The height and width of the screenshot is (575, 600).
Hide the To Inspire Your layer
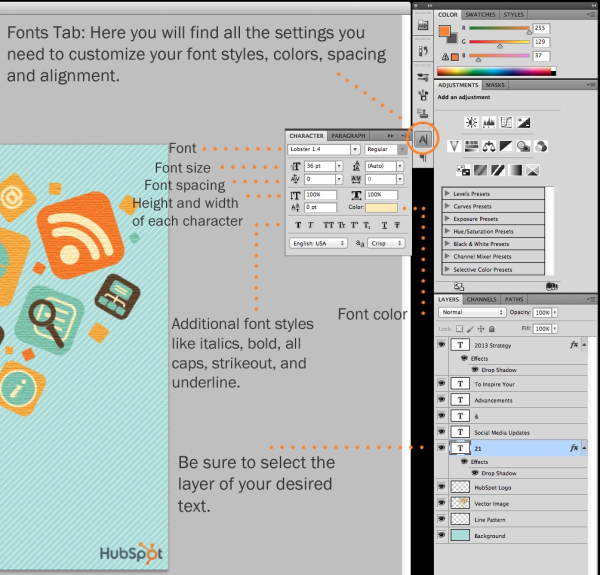441,383
